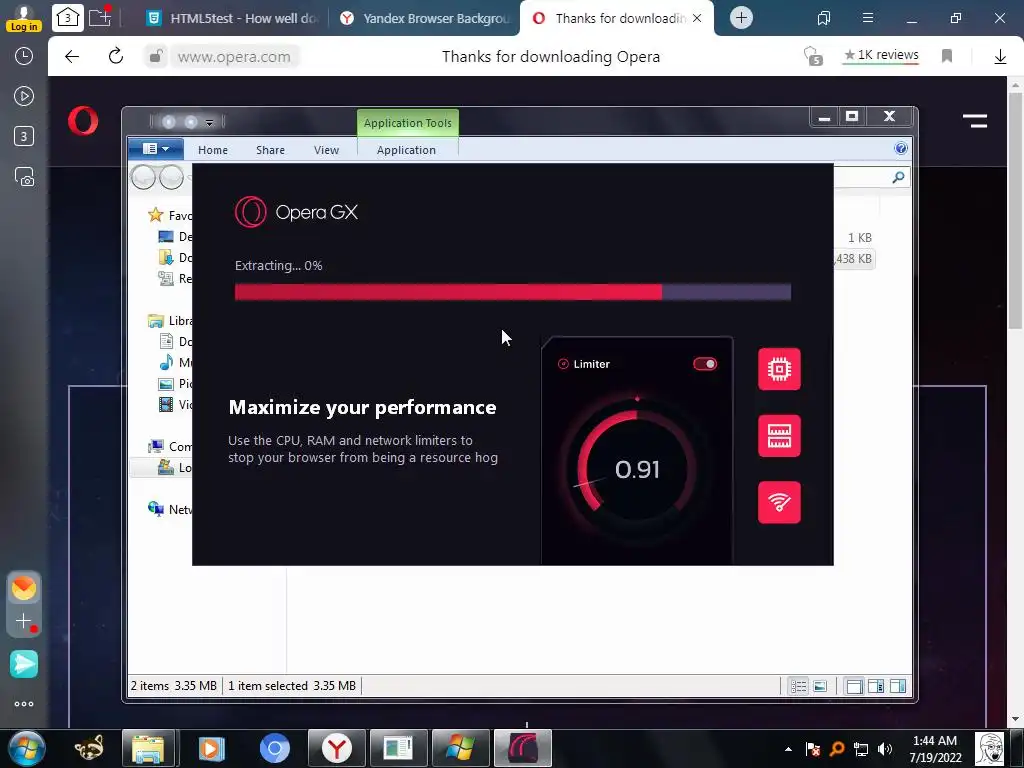Open the Opera webpage hamburger menu
This screenshot has width=1024, height=768.
coord(974,121)
